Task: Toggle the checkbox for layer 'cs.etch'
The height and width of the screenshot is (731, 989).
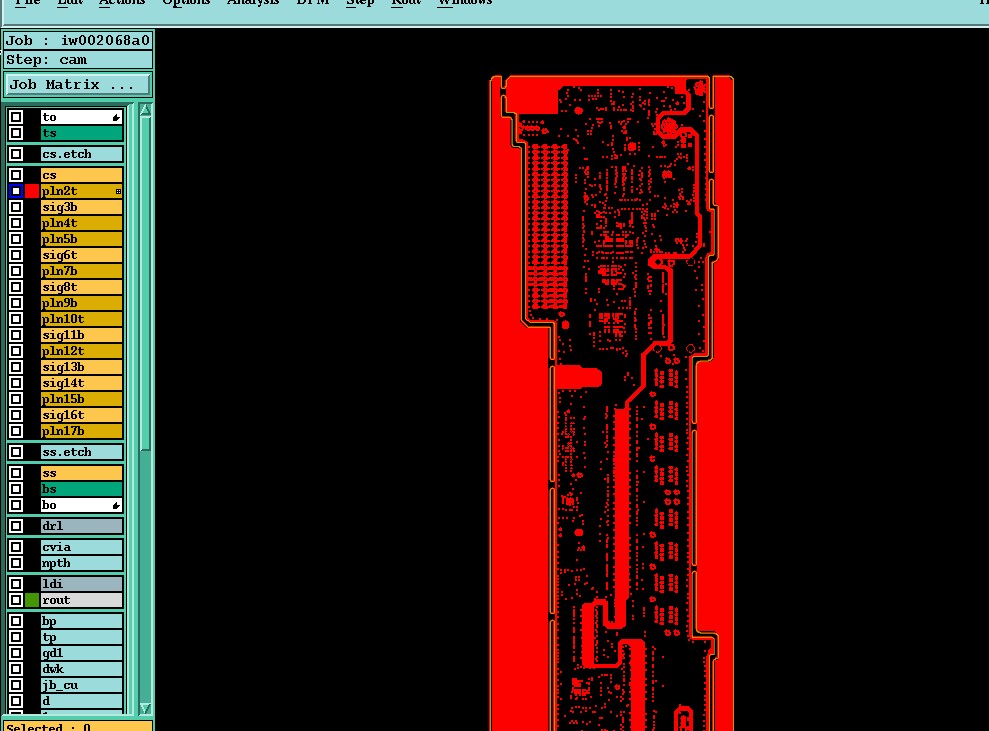Action: click(16, 154)
